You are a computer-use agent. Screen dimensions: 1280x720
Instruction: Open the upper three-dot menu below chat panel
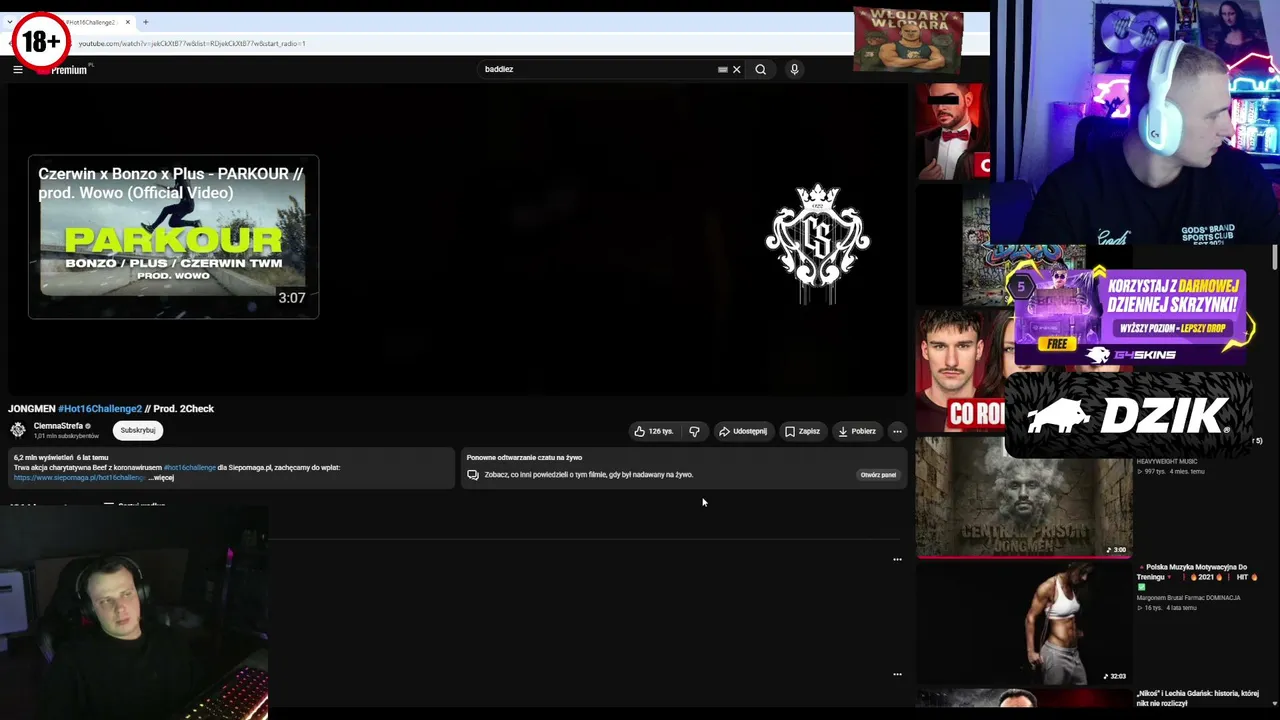(897, 560)
